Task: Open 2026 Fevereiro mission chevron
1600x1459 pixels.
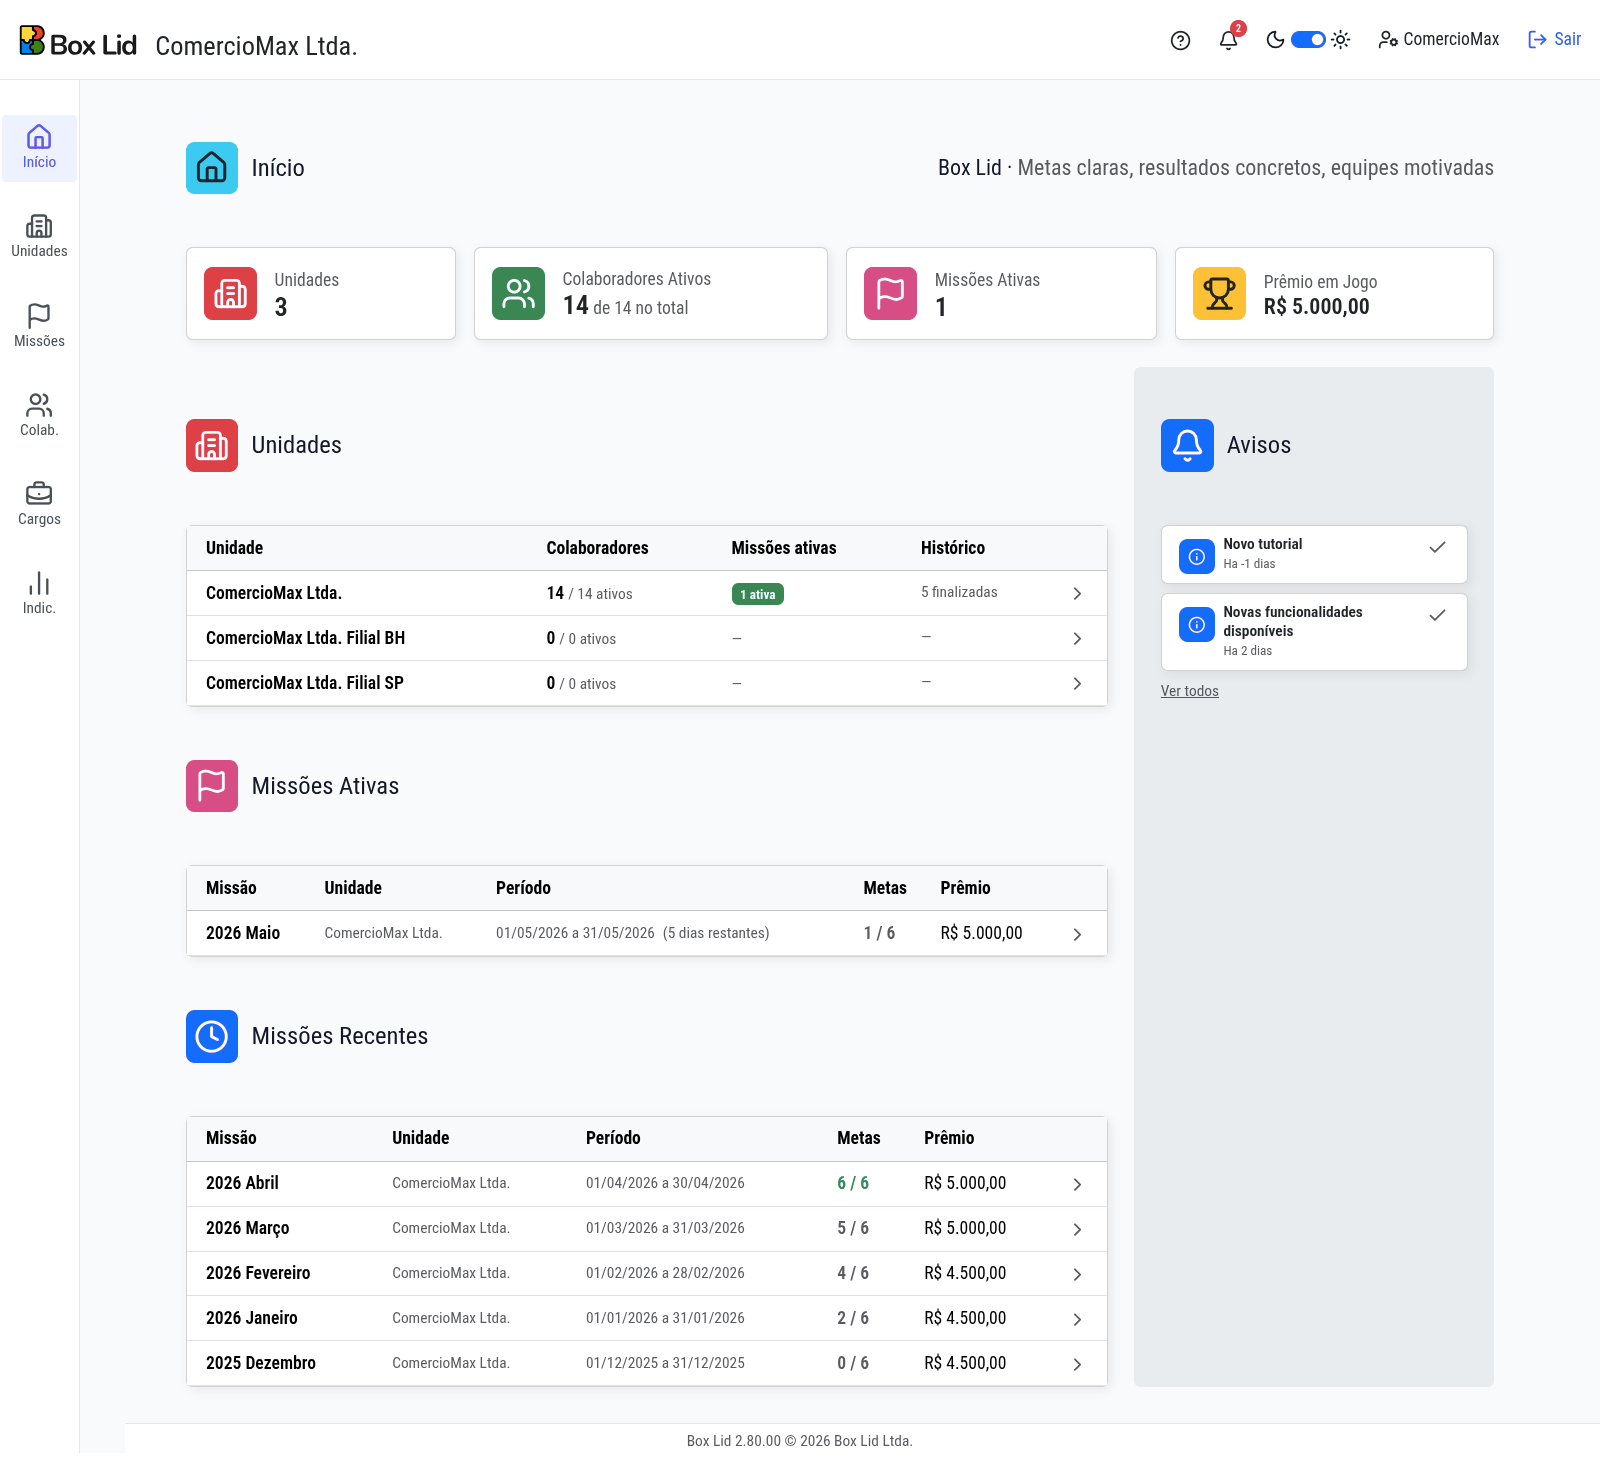Action: coord(1077,1274)
